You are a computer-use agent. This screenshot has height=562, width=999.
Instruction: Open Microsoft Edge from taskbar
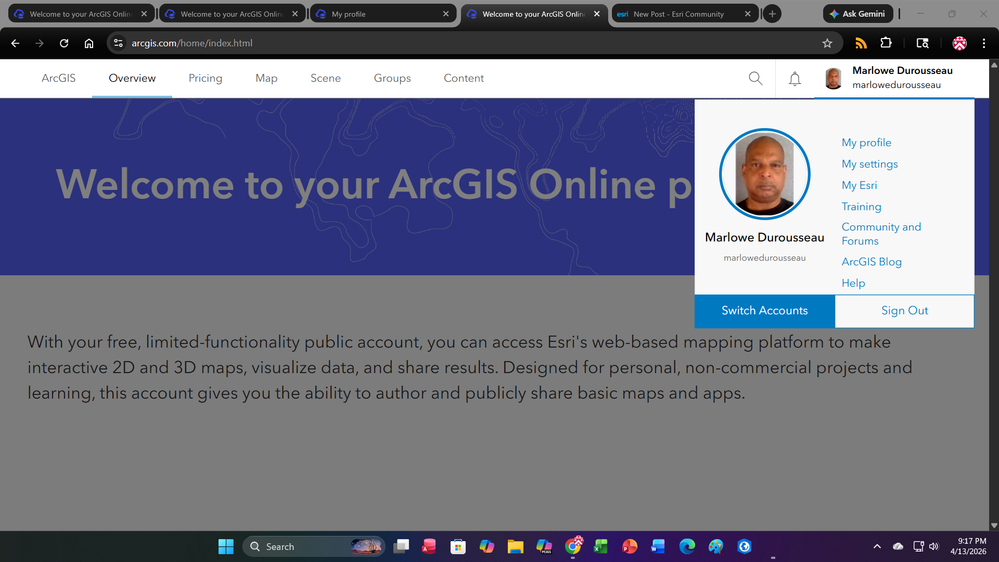click(x=687, y=547)
